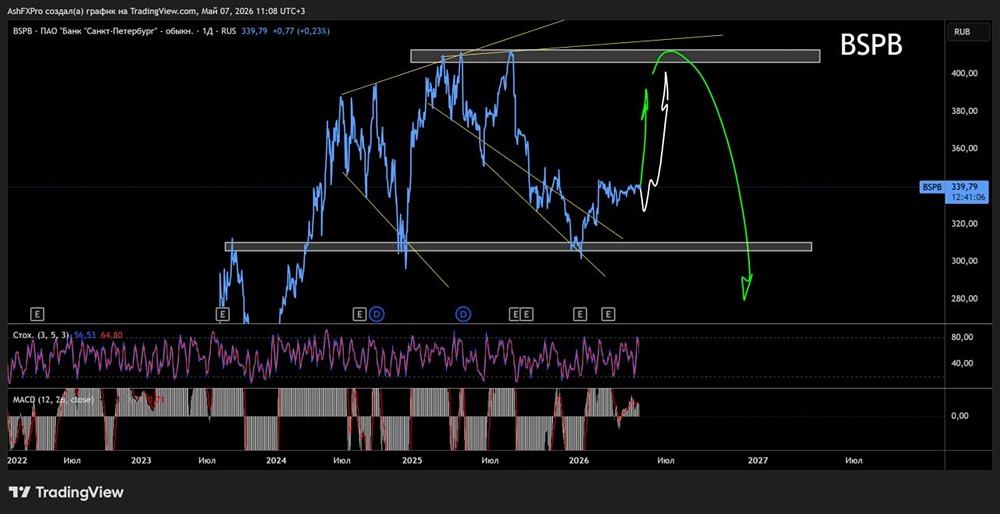
Task: Click the 300,00 price axis label
Action: pos(964,261)
